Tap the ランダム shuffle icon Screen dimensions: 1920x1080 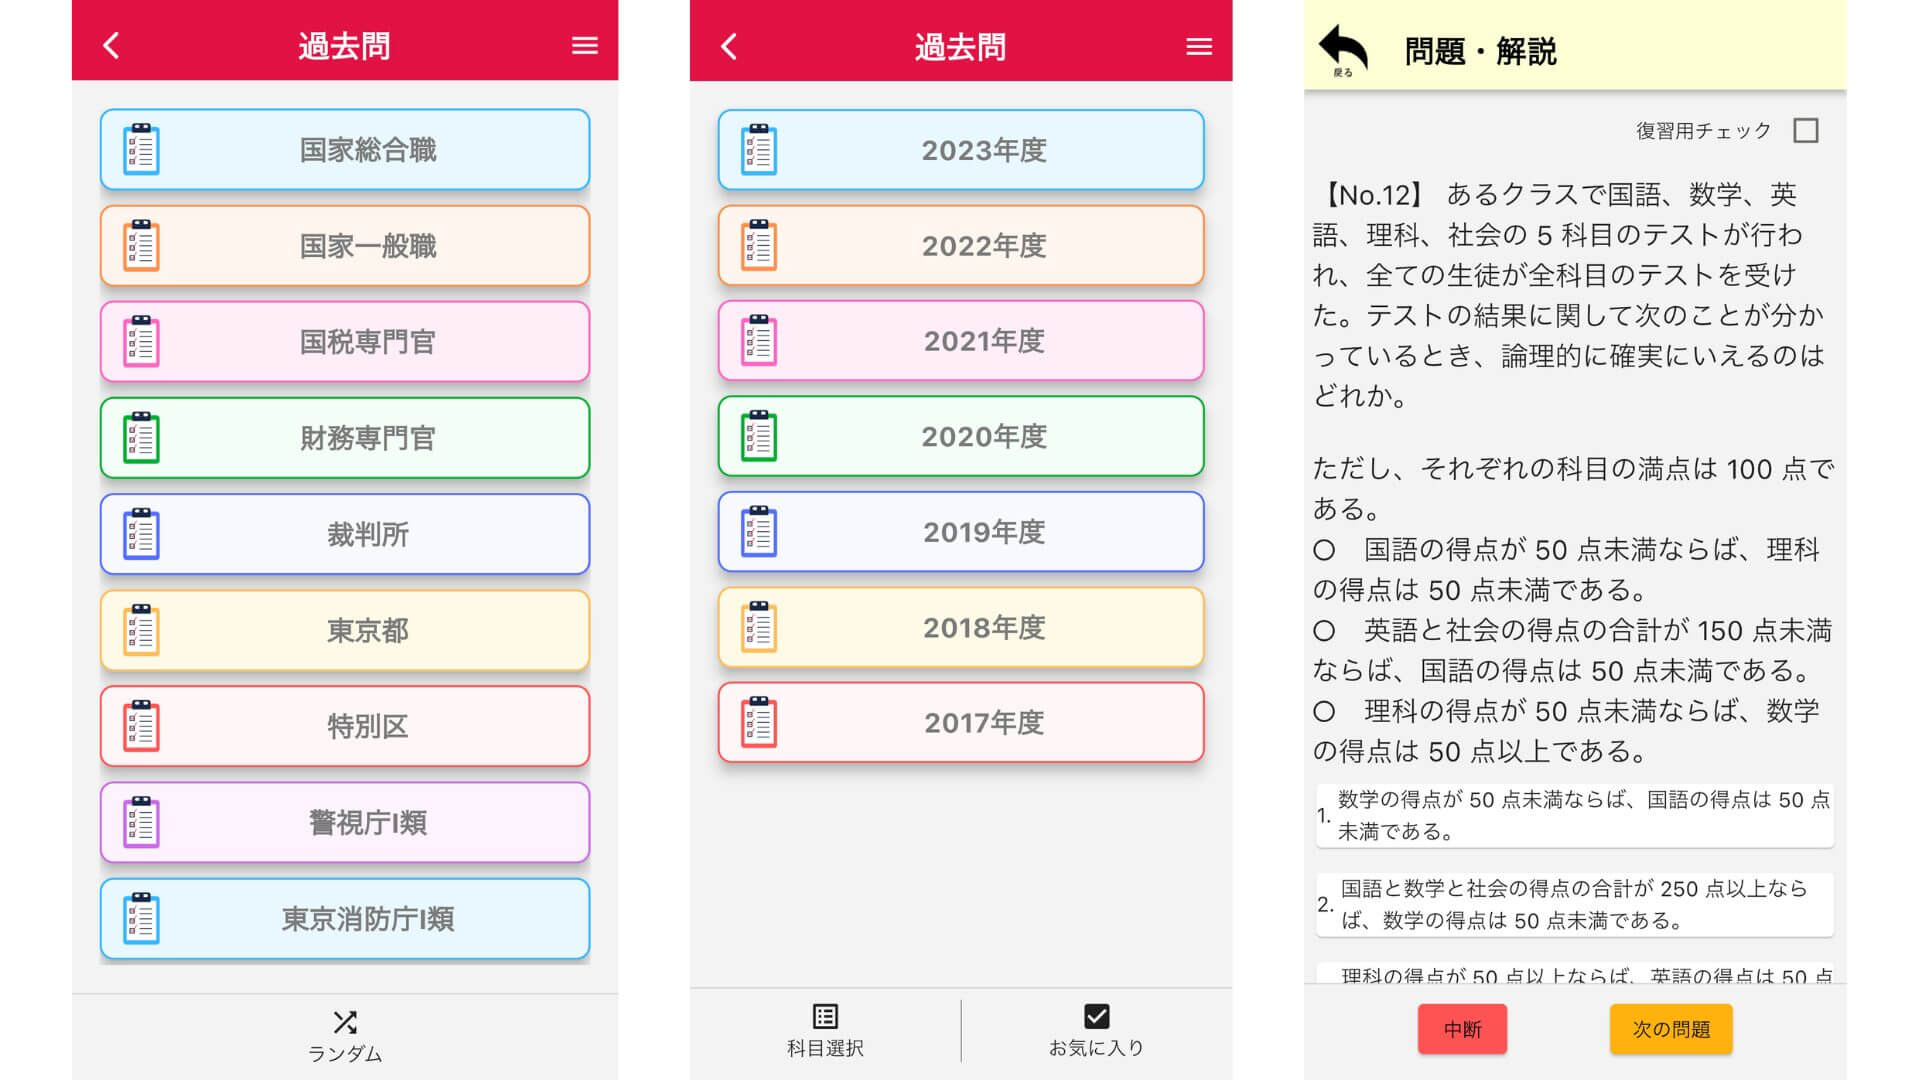click(x=345, y=1022)
